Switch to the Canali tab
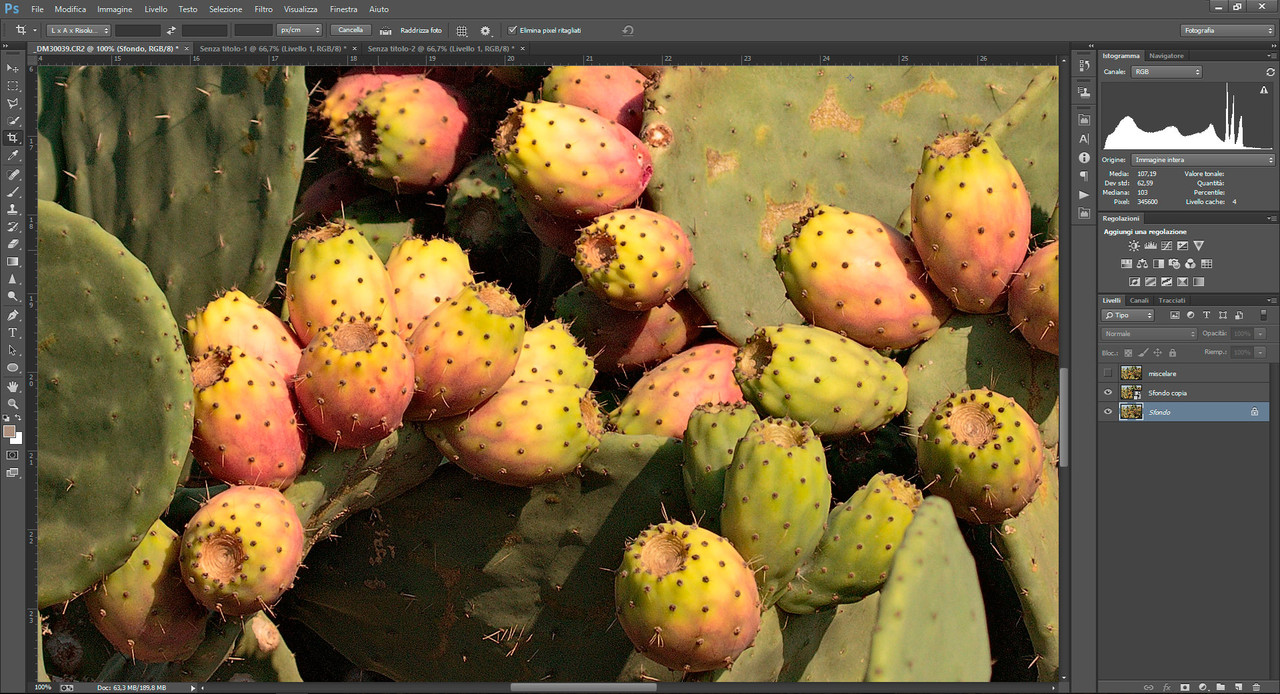This screenshot has height=694, width=1280. [1139, 300]
